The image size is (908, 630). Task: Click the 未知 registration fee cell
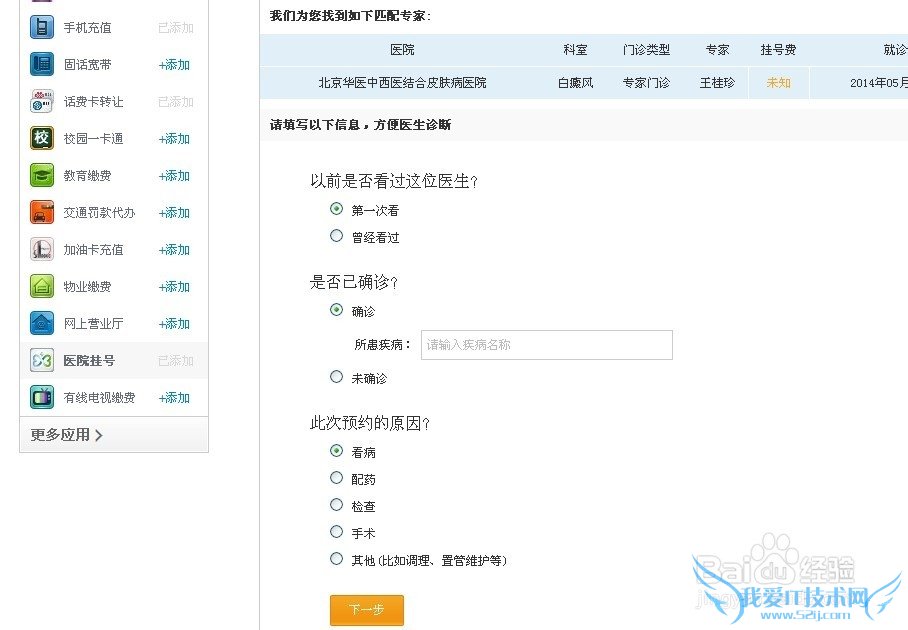tap(778, 83)
